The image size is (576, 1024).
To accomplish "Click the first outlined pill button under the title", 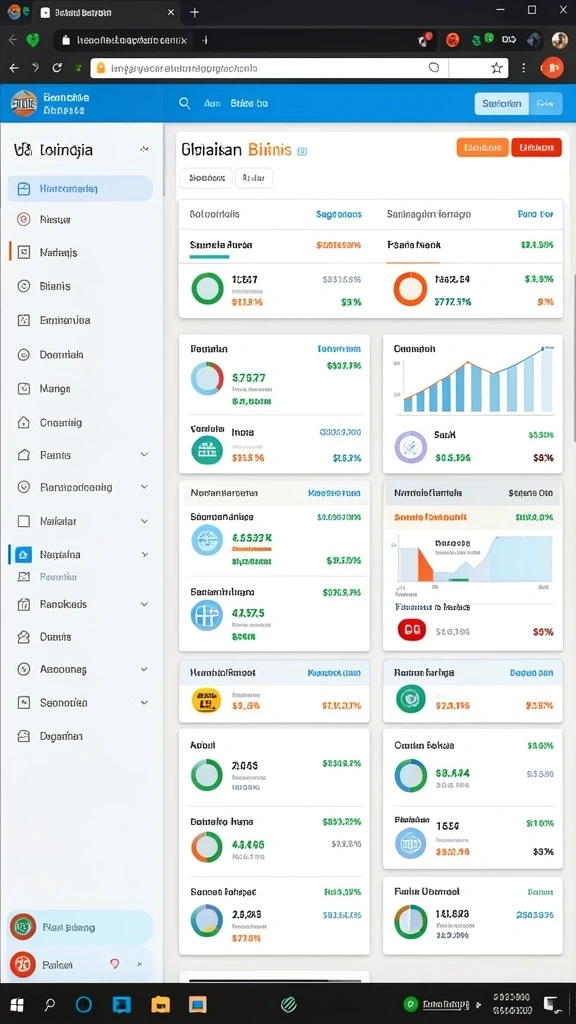I will click(206, 178).
